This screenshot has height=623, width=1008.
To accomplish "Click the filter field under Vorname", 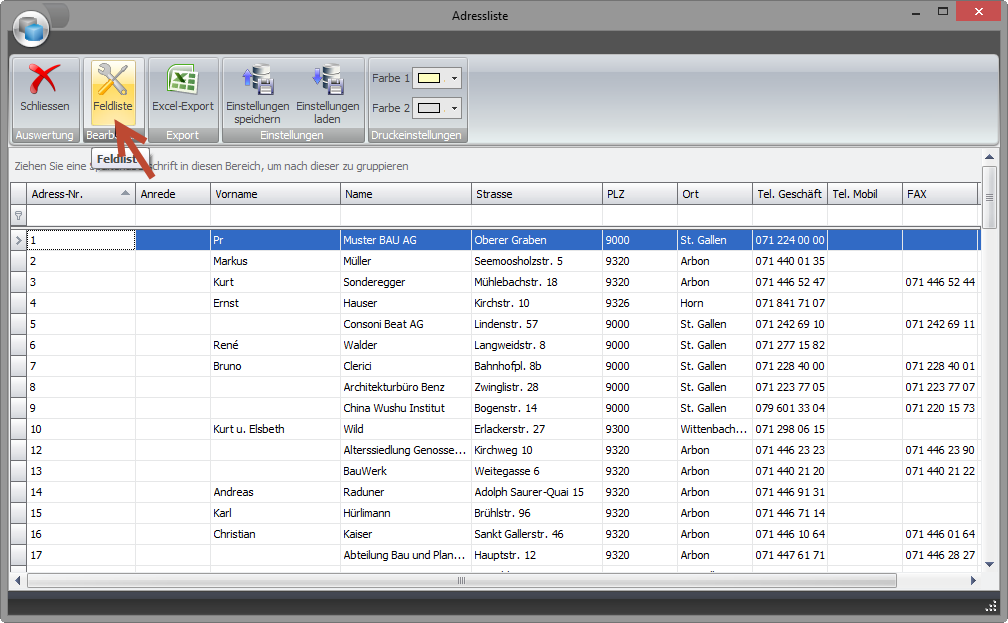I will [275, 215].
